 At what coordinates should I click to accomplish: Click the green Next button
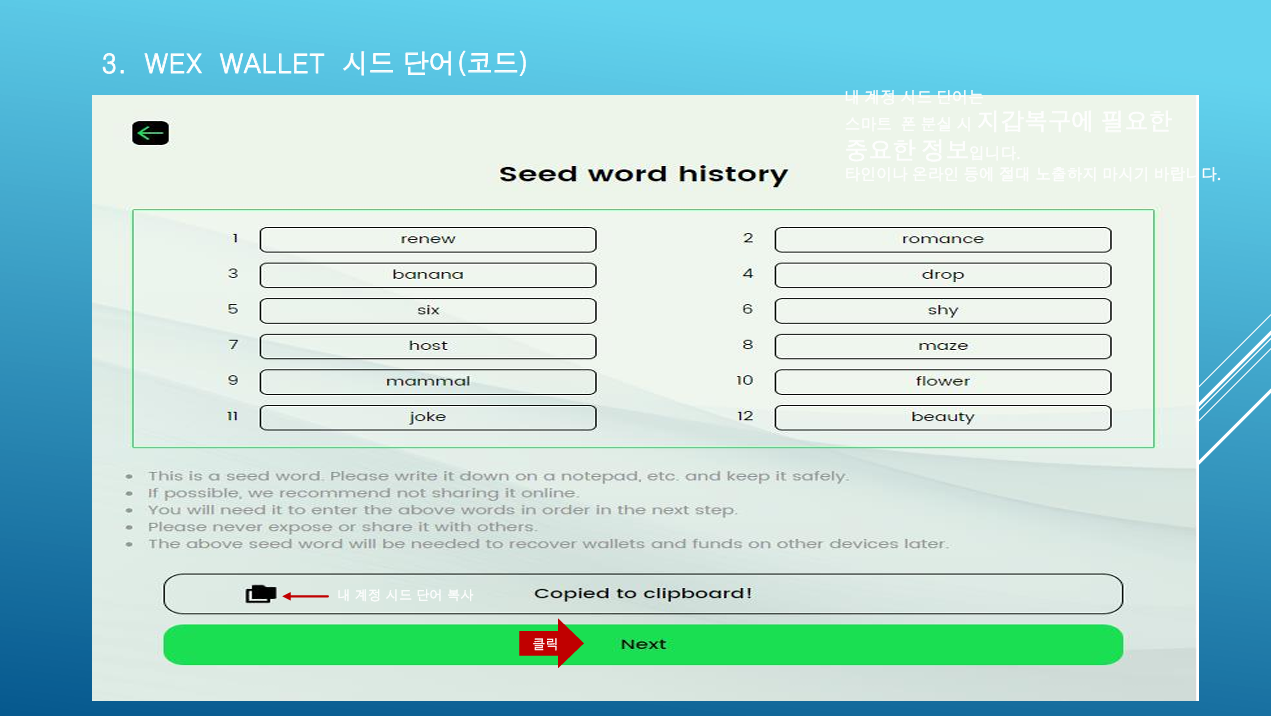click(x=643, y=645)
